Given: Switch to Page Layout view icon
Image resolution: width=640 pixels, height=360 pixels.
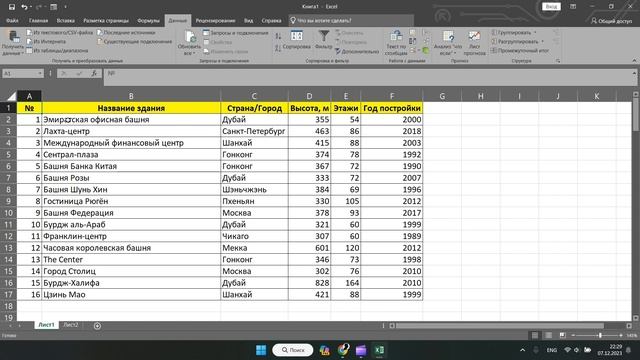Looking at the screenshot, I should click(x=549, y=335).
